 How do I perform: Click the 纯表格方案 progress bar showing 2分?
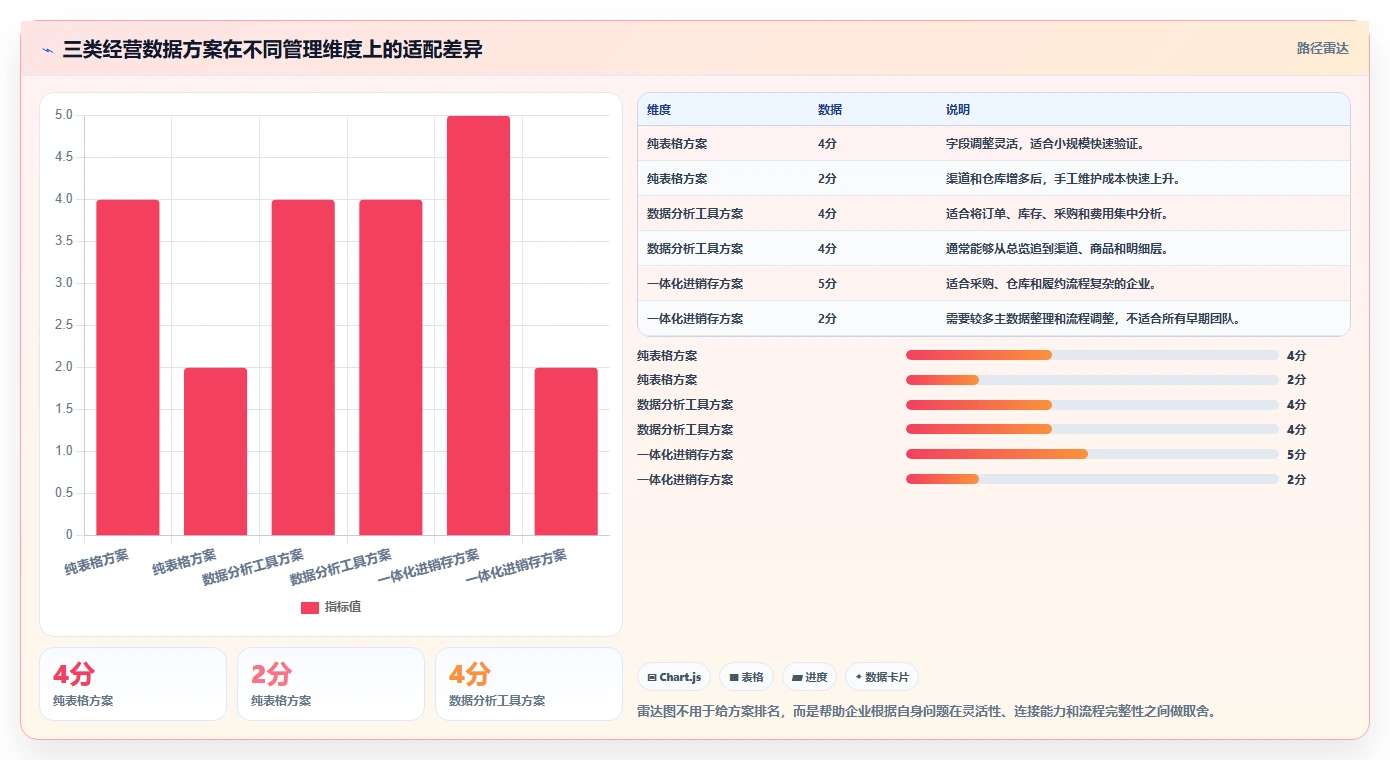(x=1092, y=380)
